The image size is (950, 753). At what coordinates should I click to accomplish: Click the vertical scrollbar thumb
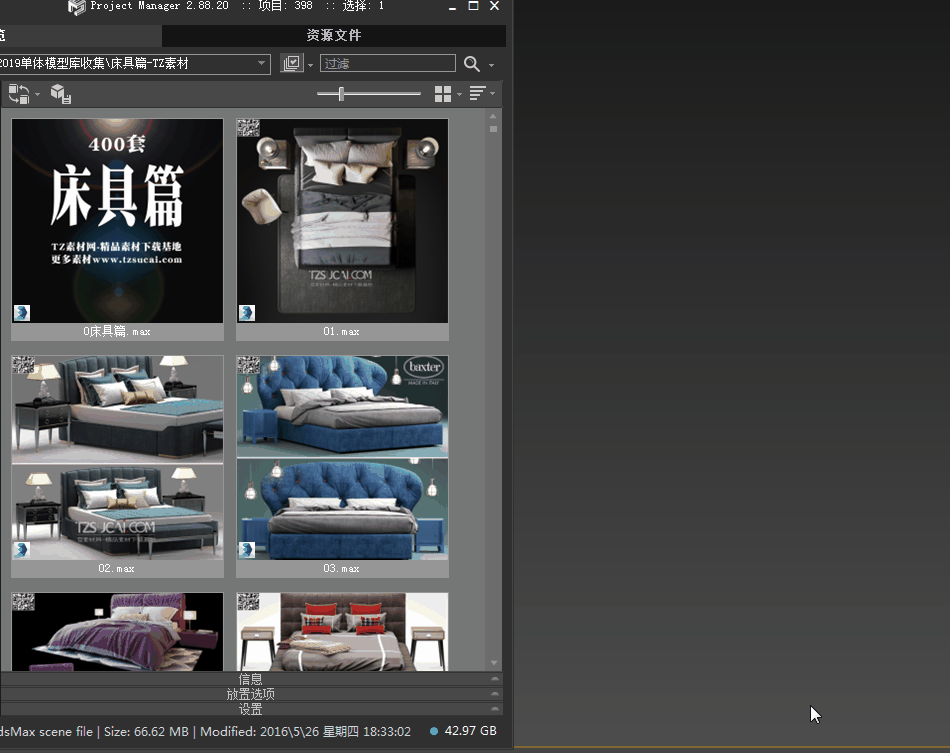[x=493, y=129]
